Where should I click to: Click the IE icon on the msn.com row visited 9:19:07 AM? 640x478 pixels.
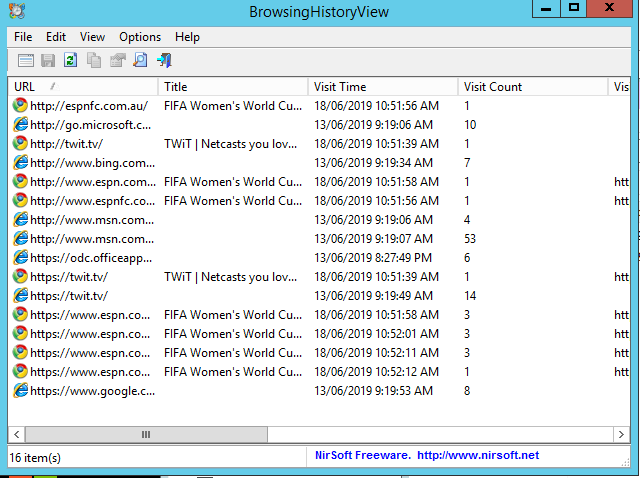tap(20, 238)
